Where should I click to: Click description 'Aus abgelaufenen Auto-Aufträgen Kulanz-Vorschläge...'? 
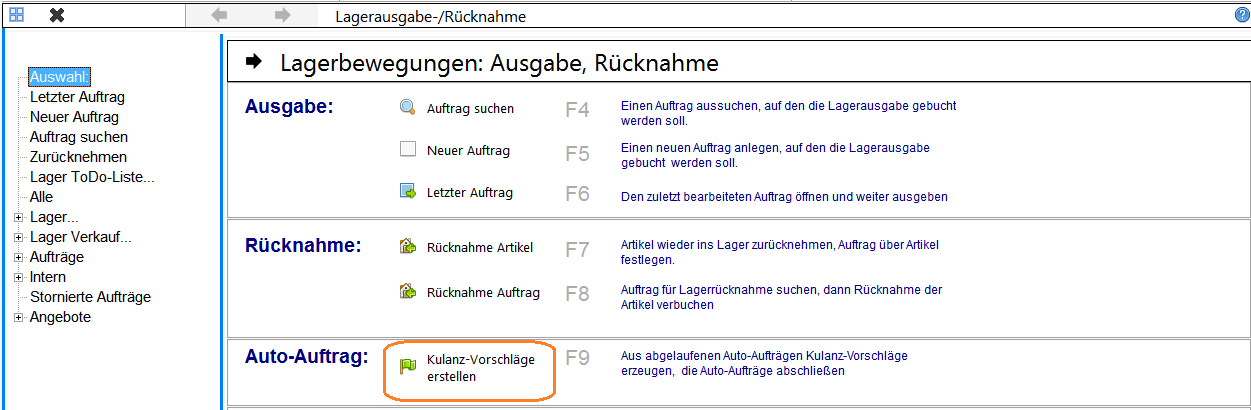765,363
